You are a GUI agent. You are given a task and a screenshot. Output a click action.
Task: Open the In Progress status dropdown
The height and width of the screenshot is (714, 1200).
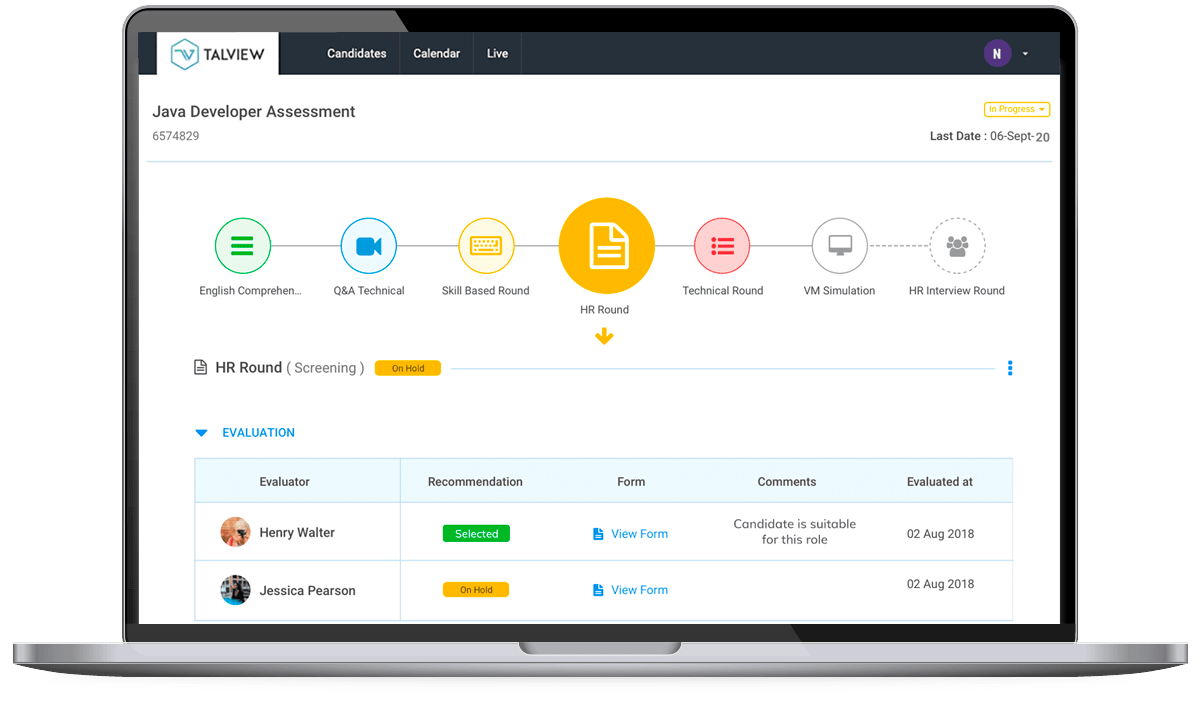point(1016,110)
